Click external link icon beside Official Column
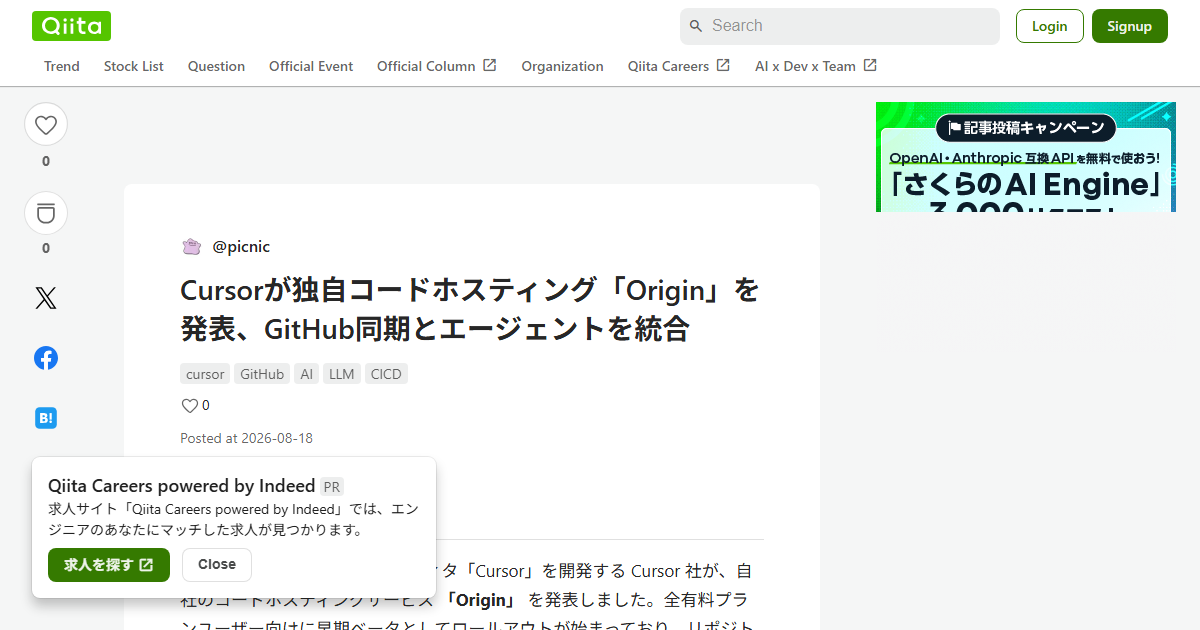Image resolution: width=1200 pixels, height=630 pixels. [x=490, y=65]
